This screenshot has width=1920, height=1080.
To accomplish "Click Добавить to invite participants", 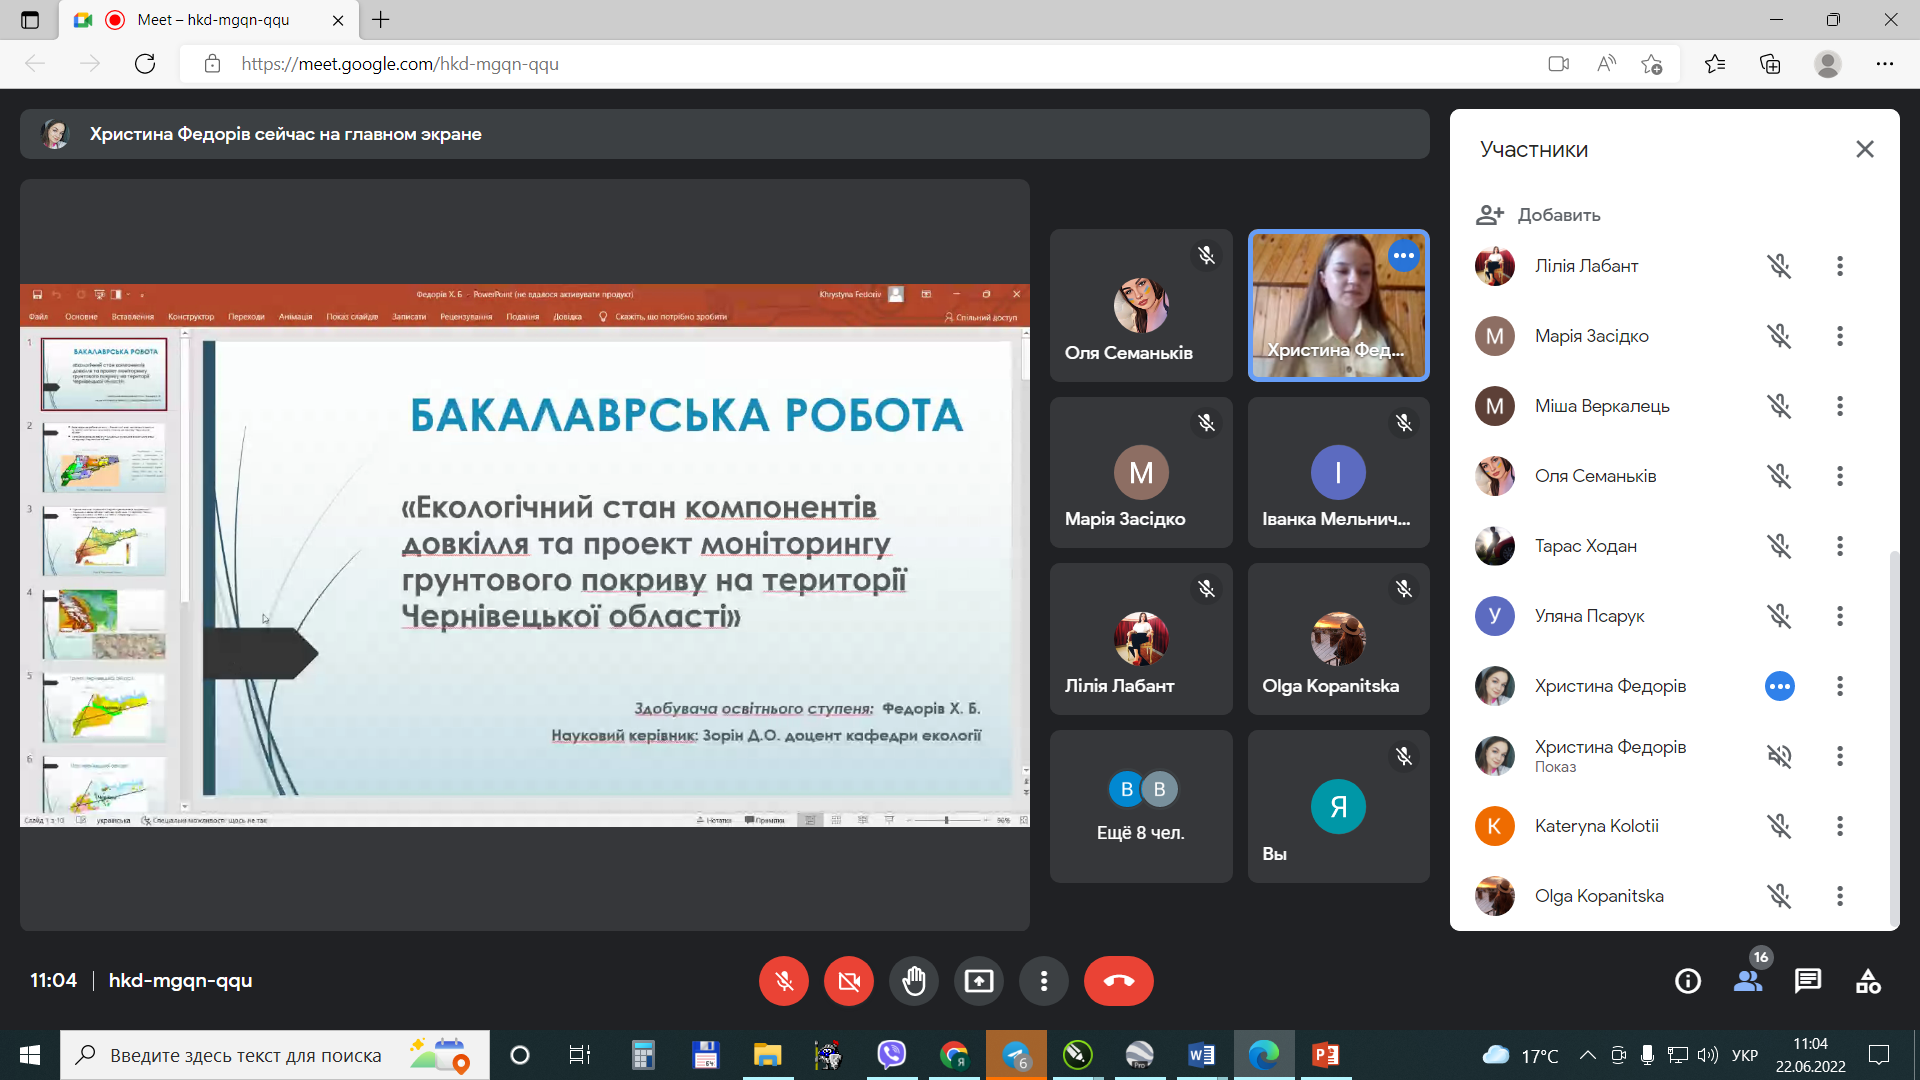I will (x=1558, y=215).
